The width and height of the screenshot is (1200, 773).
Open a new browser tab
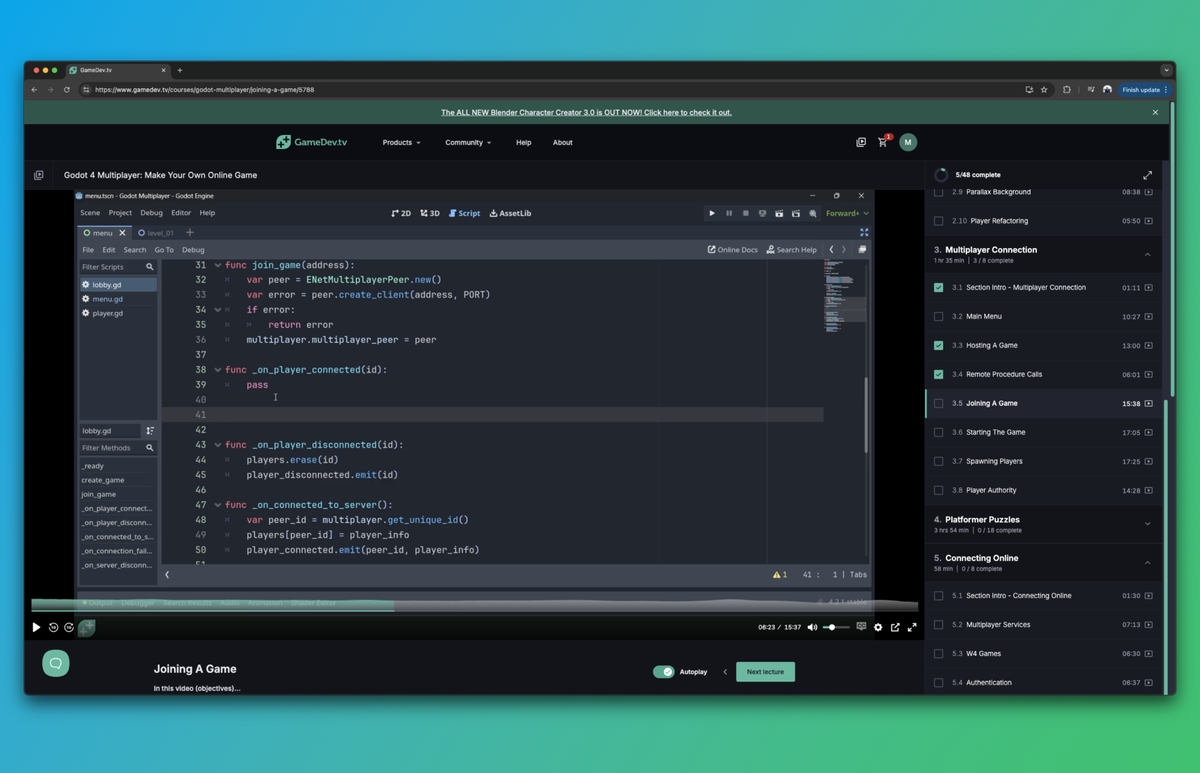pyautogui.click(x=180, y=70)
